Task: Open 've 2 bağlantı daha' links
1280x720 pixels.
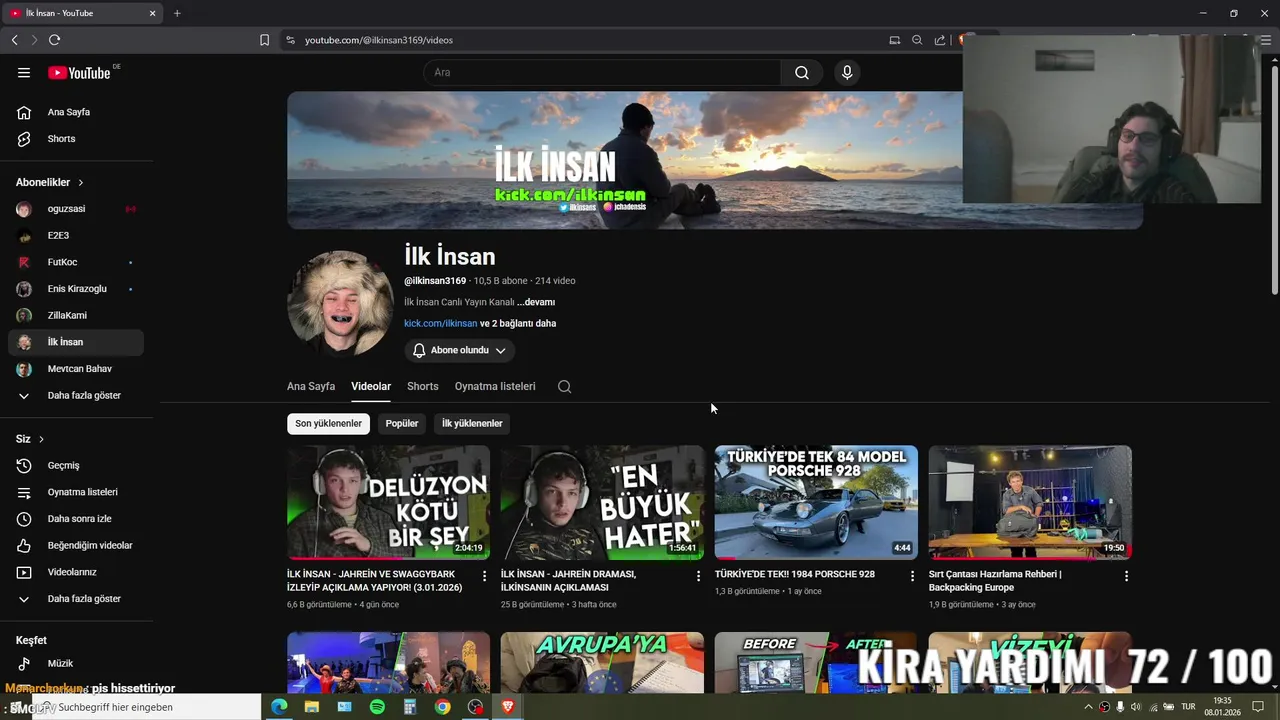Action: (x=518, y=323)
